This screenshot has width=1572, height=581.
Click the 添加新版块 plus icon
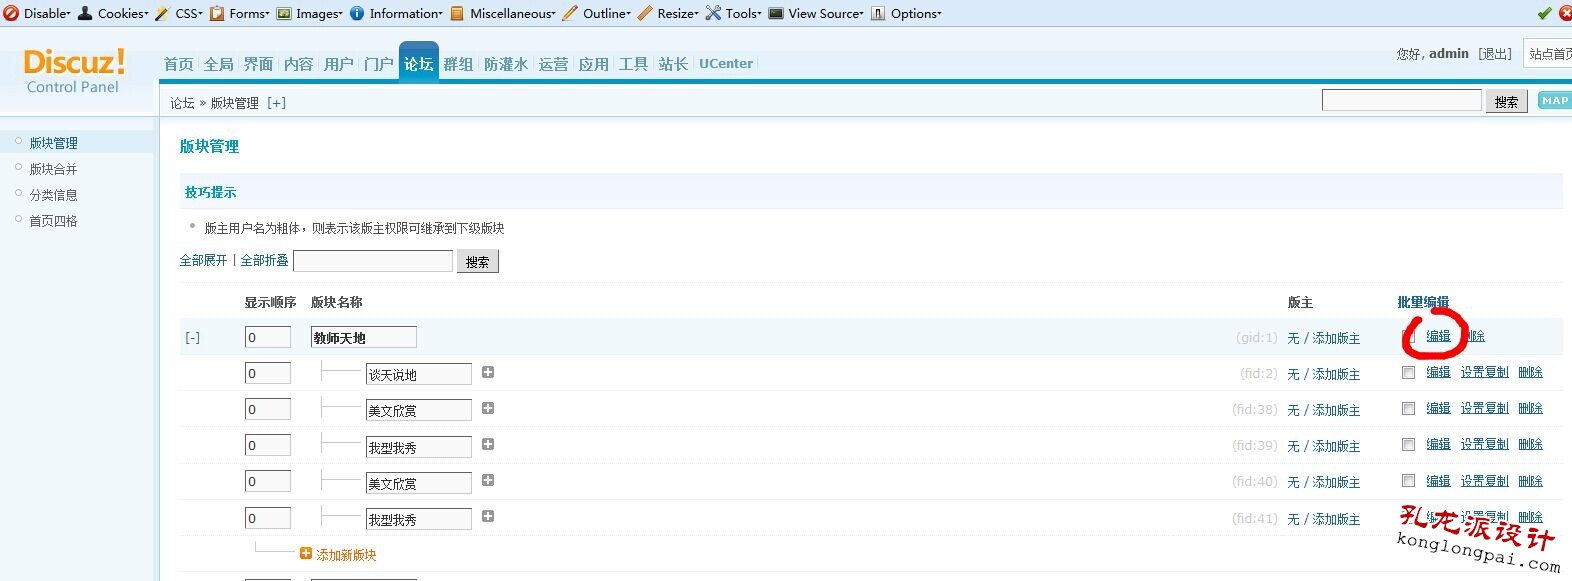coord(306,553)
